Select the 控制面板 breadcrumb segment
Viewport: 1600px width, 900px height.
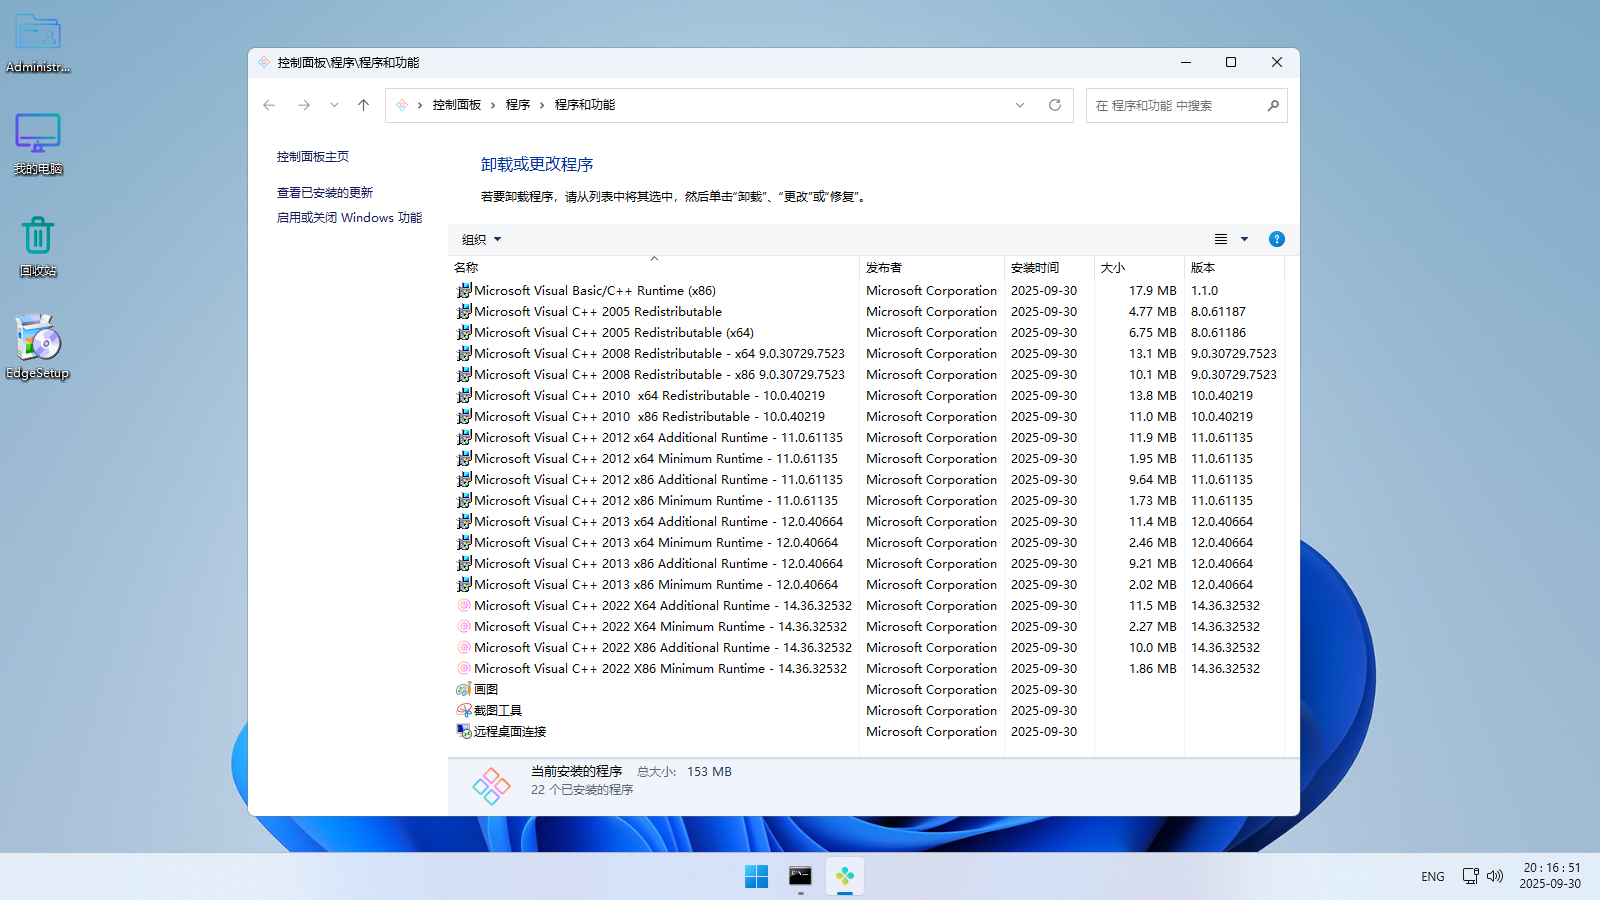tap(457, 105)
